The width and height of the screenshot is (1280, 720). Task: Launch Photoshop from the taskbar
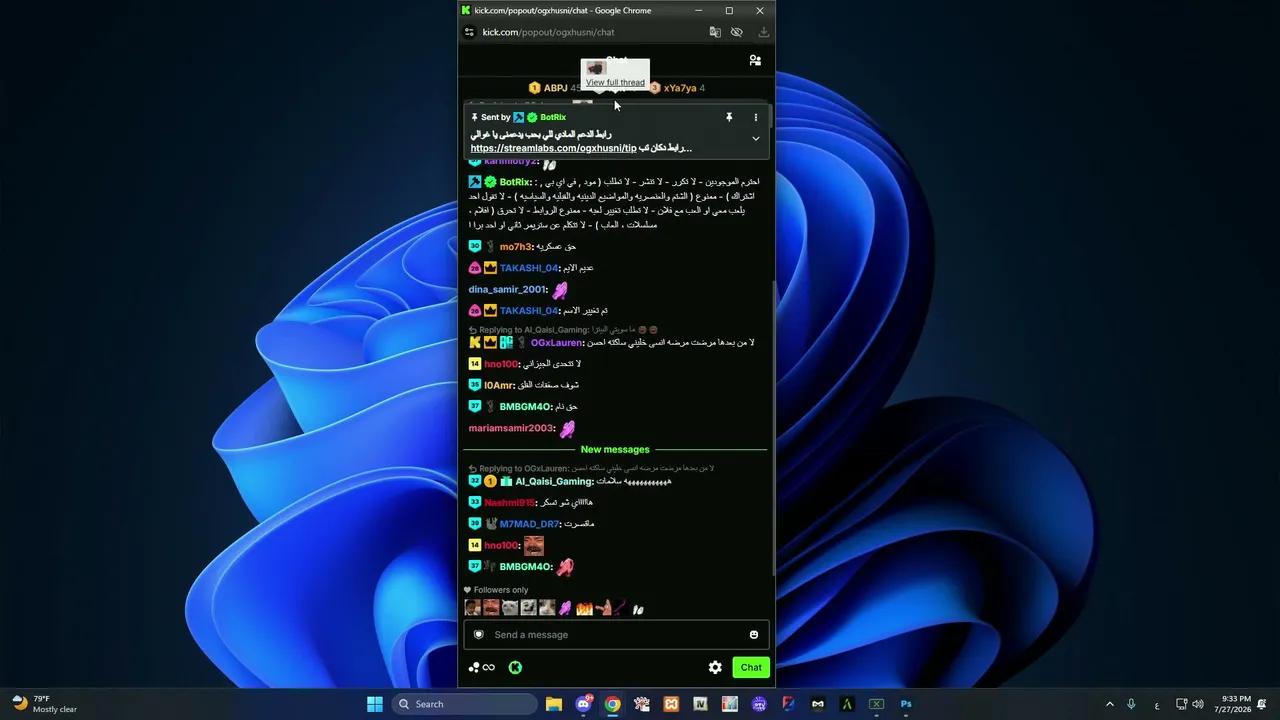tap(906, 704)
